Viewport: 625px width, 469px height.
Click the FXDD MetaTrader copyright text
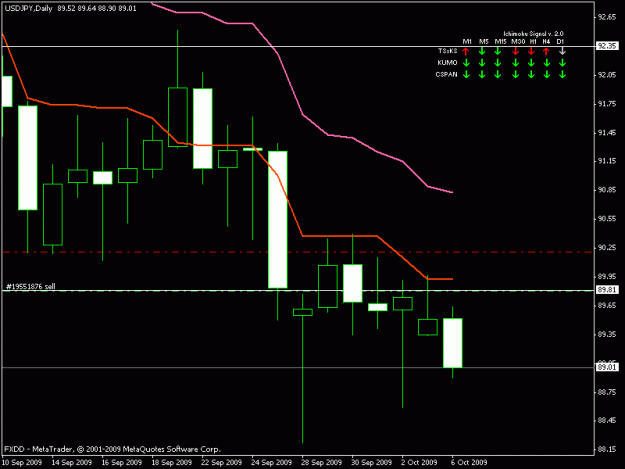(112, 449)
